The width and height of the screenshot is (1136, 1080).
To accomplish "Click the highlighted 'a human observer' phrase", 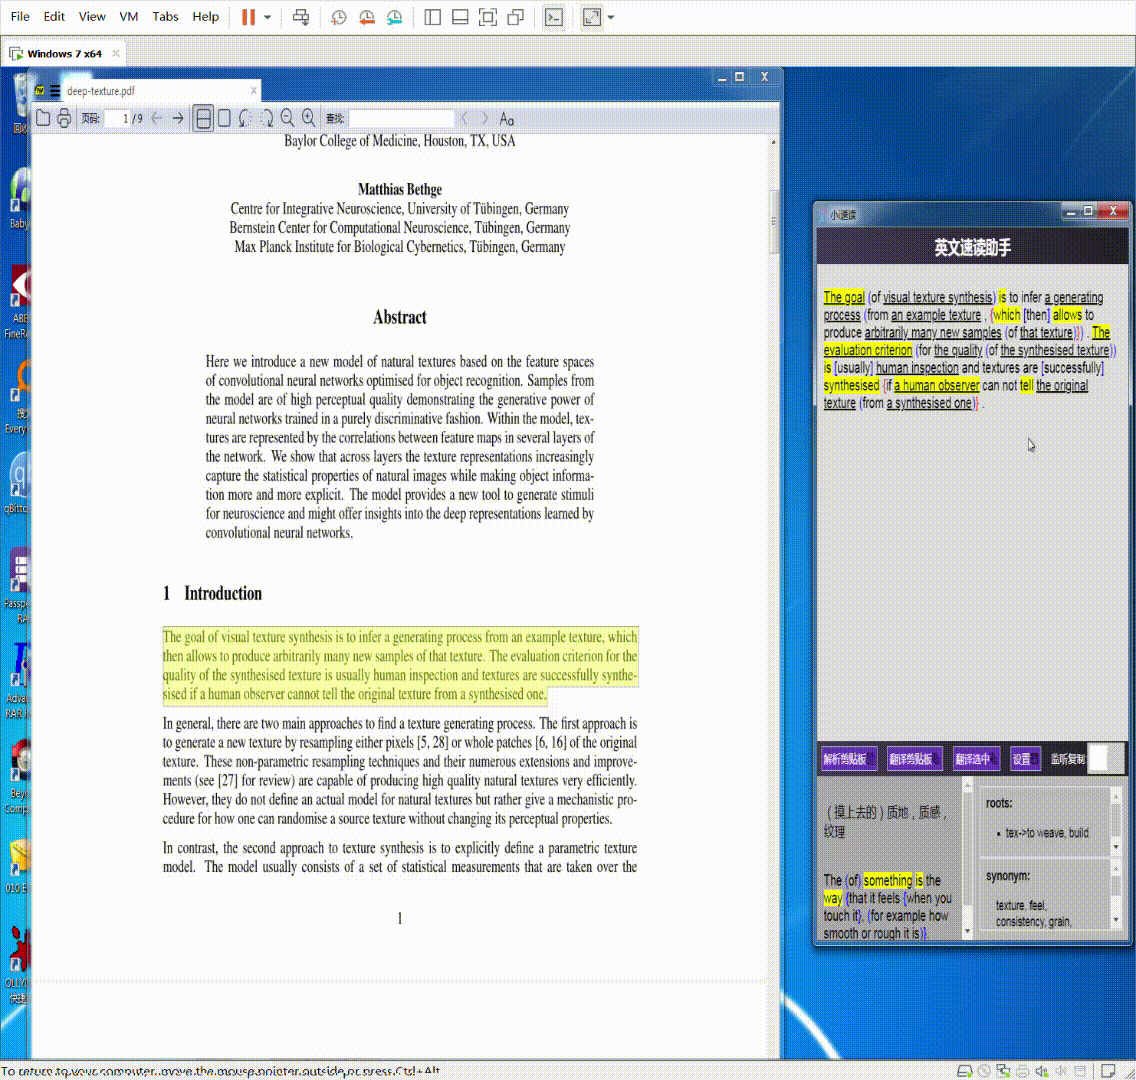I will (937, 385).
